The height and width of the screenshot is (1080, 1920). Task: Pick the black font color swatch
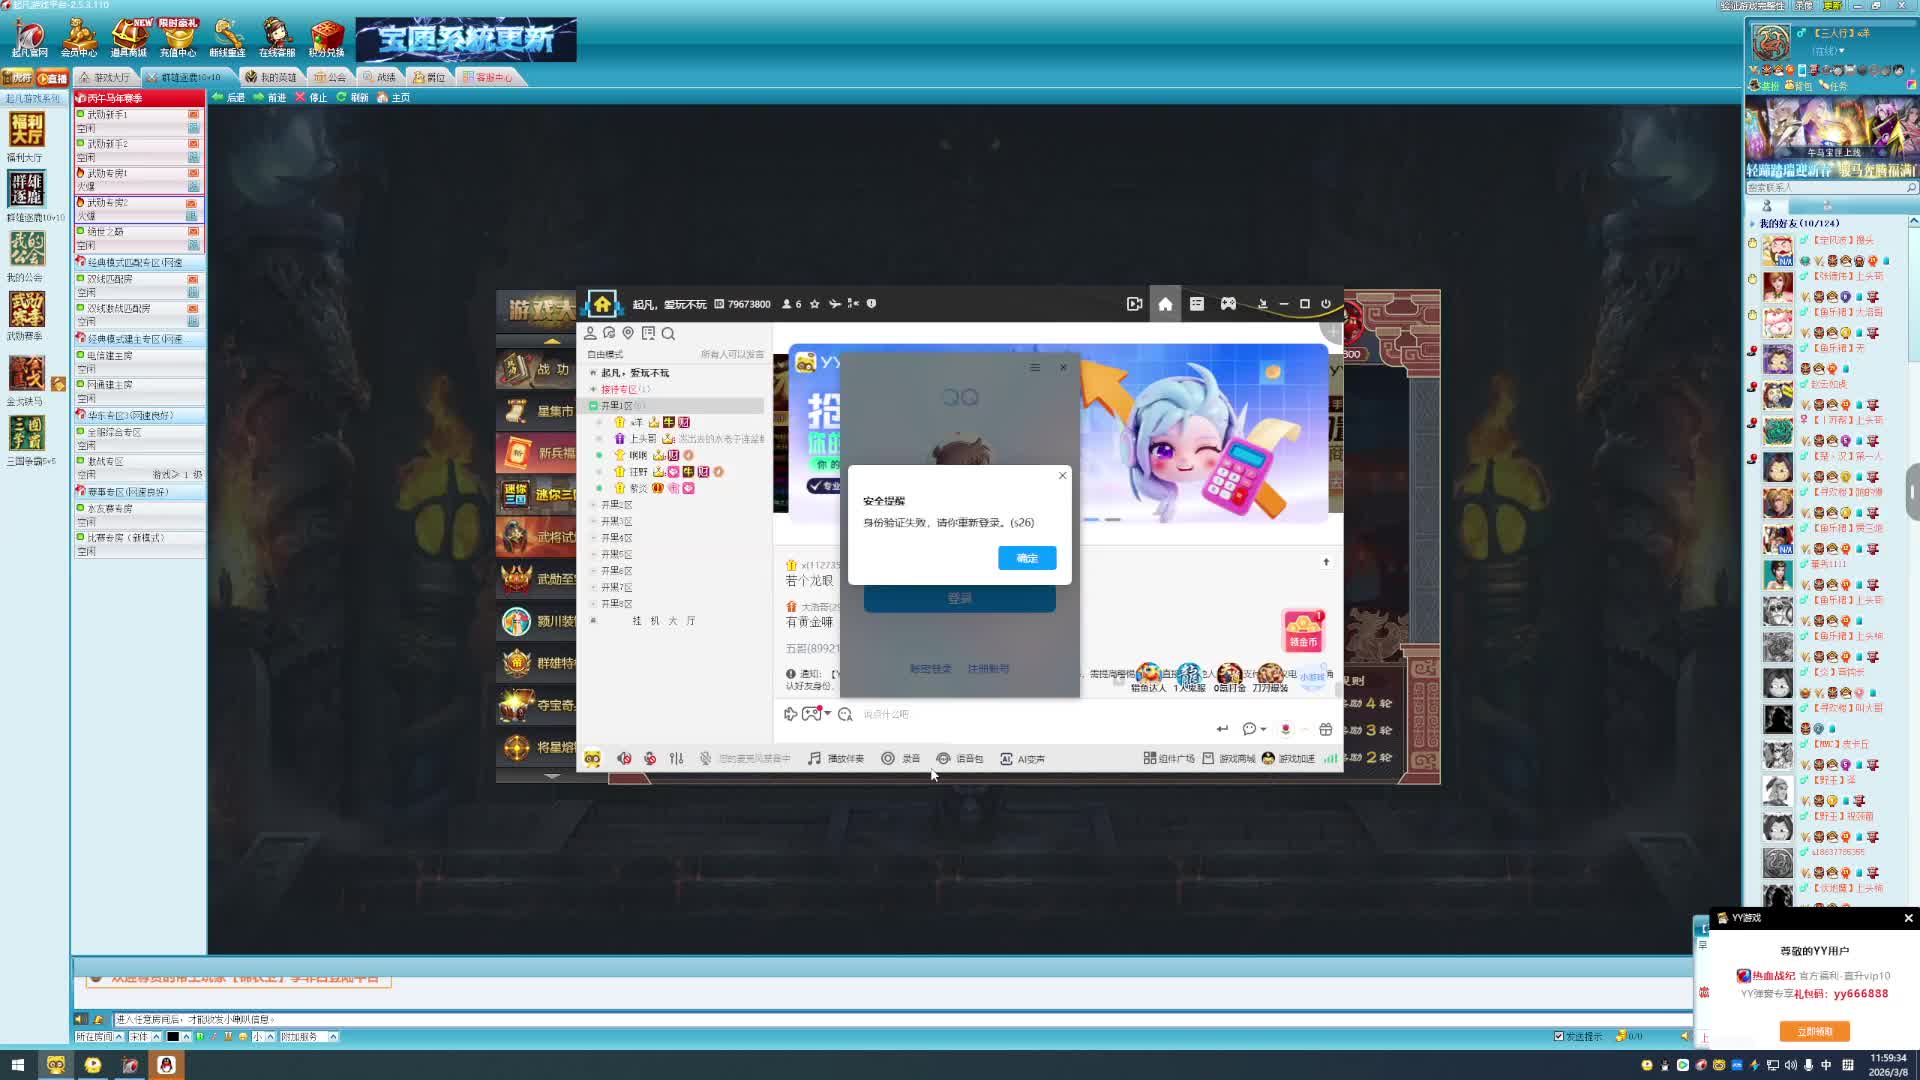(x=173, y=1037)
